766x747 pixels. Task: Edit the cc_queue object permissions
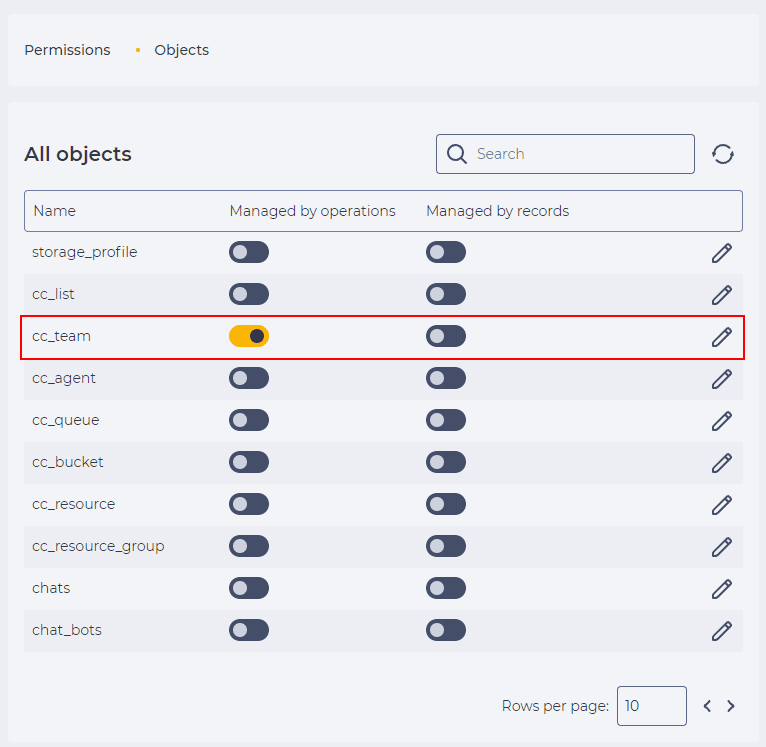(722, 421)
